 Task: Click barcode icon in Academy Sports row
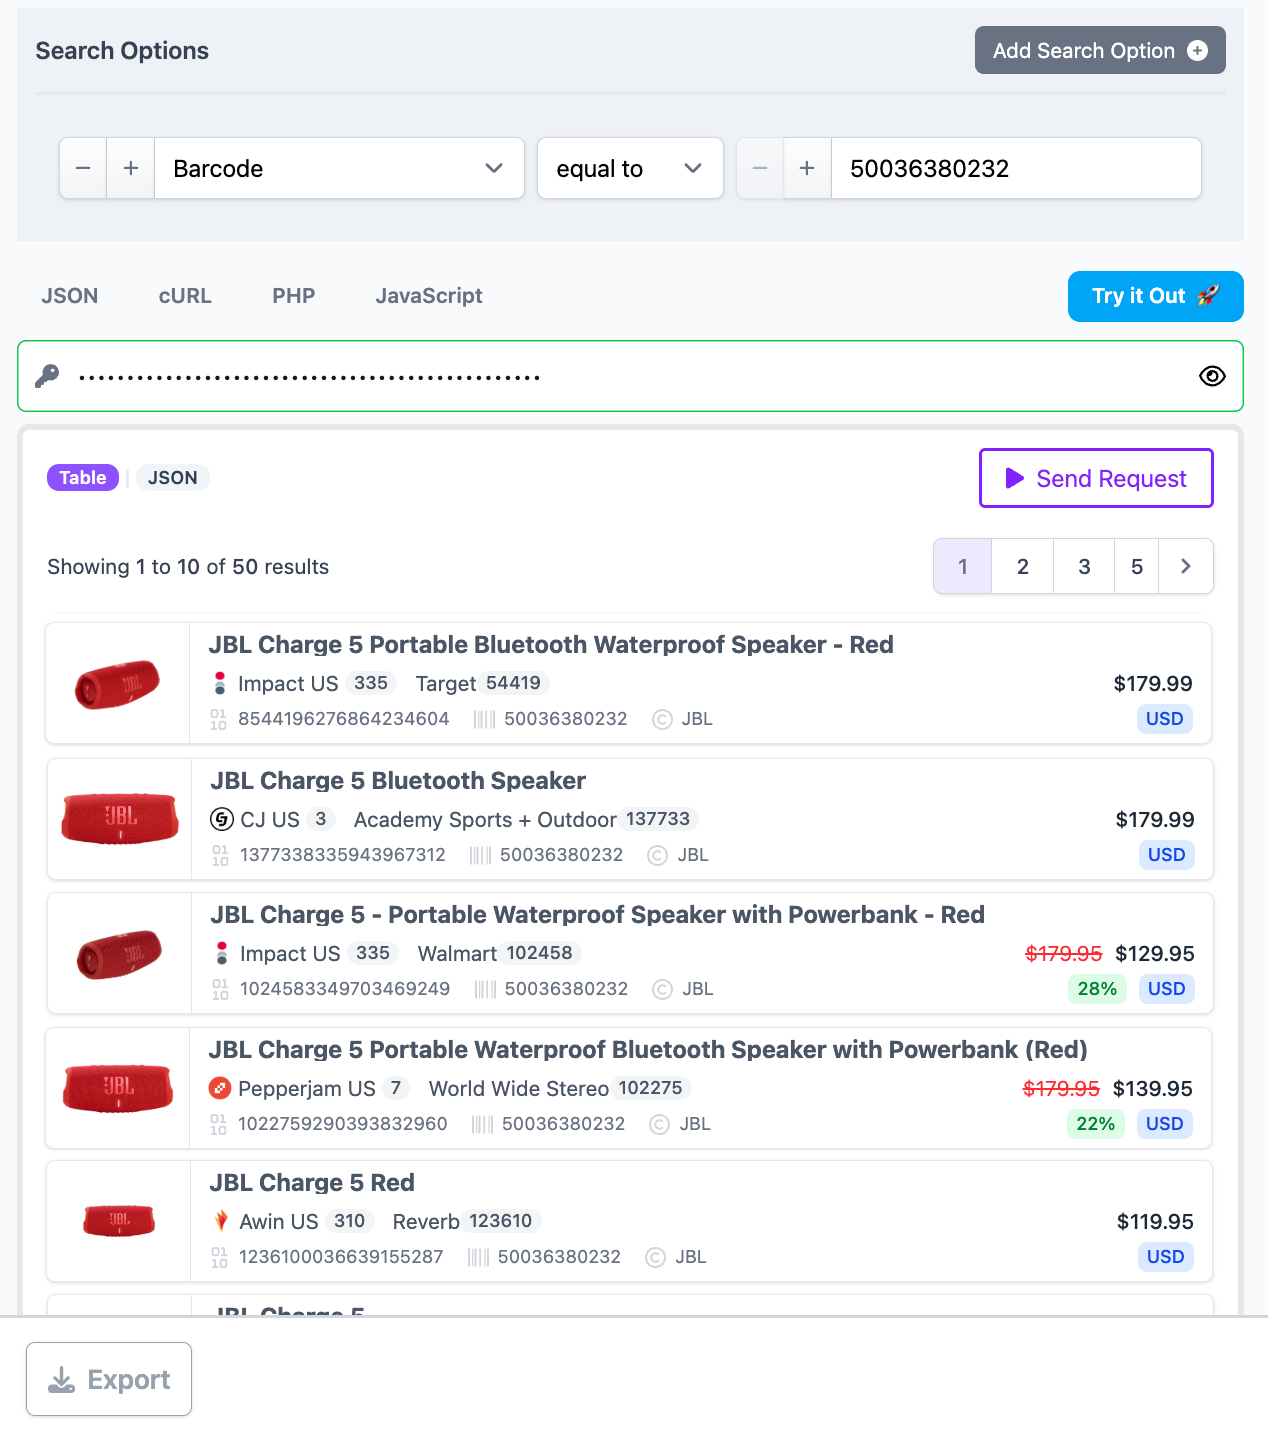coord(481,855)
